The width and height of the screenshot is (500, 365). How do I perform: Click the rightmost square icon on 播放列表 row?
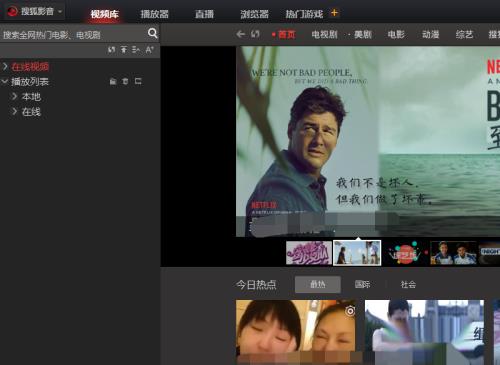(x=138, y=81)
